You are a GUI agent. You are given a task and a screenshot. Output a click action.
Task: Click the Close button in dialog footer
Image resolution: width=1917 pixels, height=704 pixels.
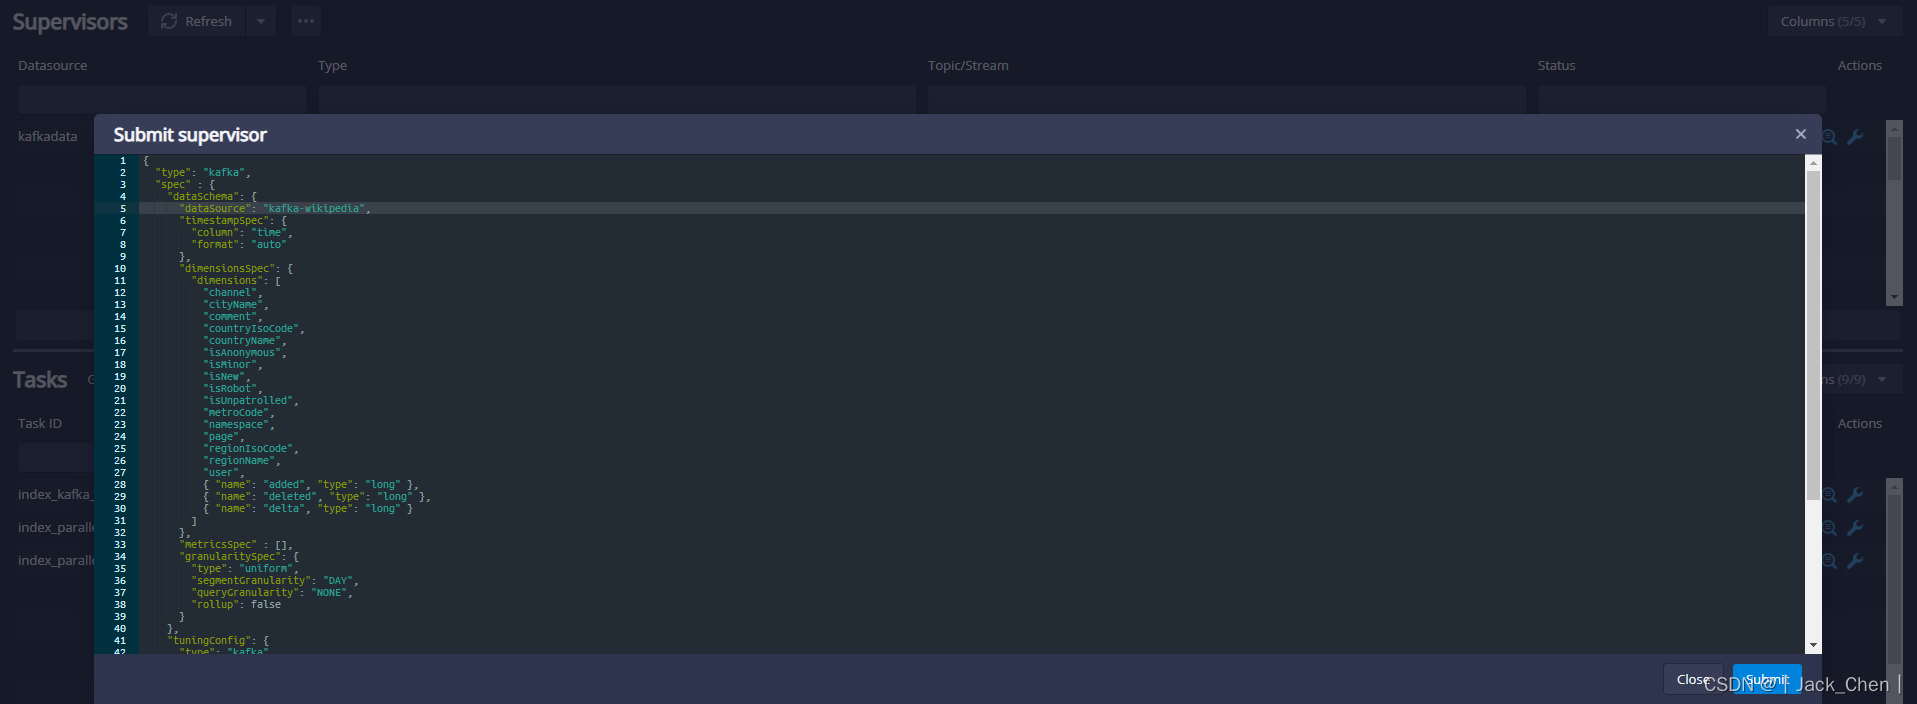[1693, 679]
